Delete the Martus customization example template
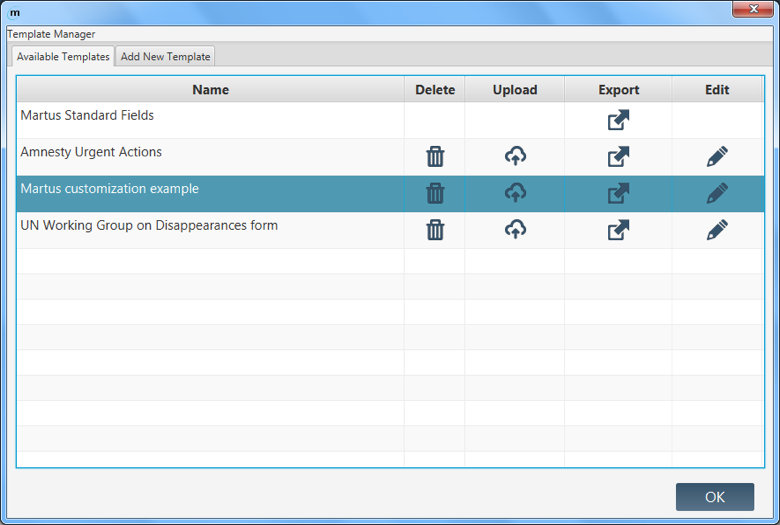The image size is (780, 525). (x=435, y=194)
